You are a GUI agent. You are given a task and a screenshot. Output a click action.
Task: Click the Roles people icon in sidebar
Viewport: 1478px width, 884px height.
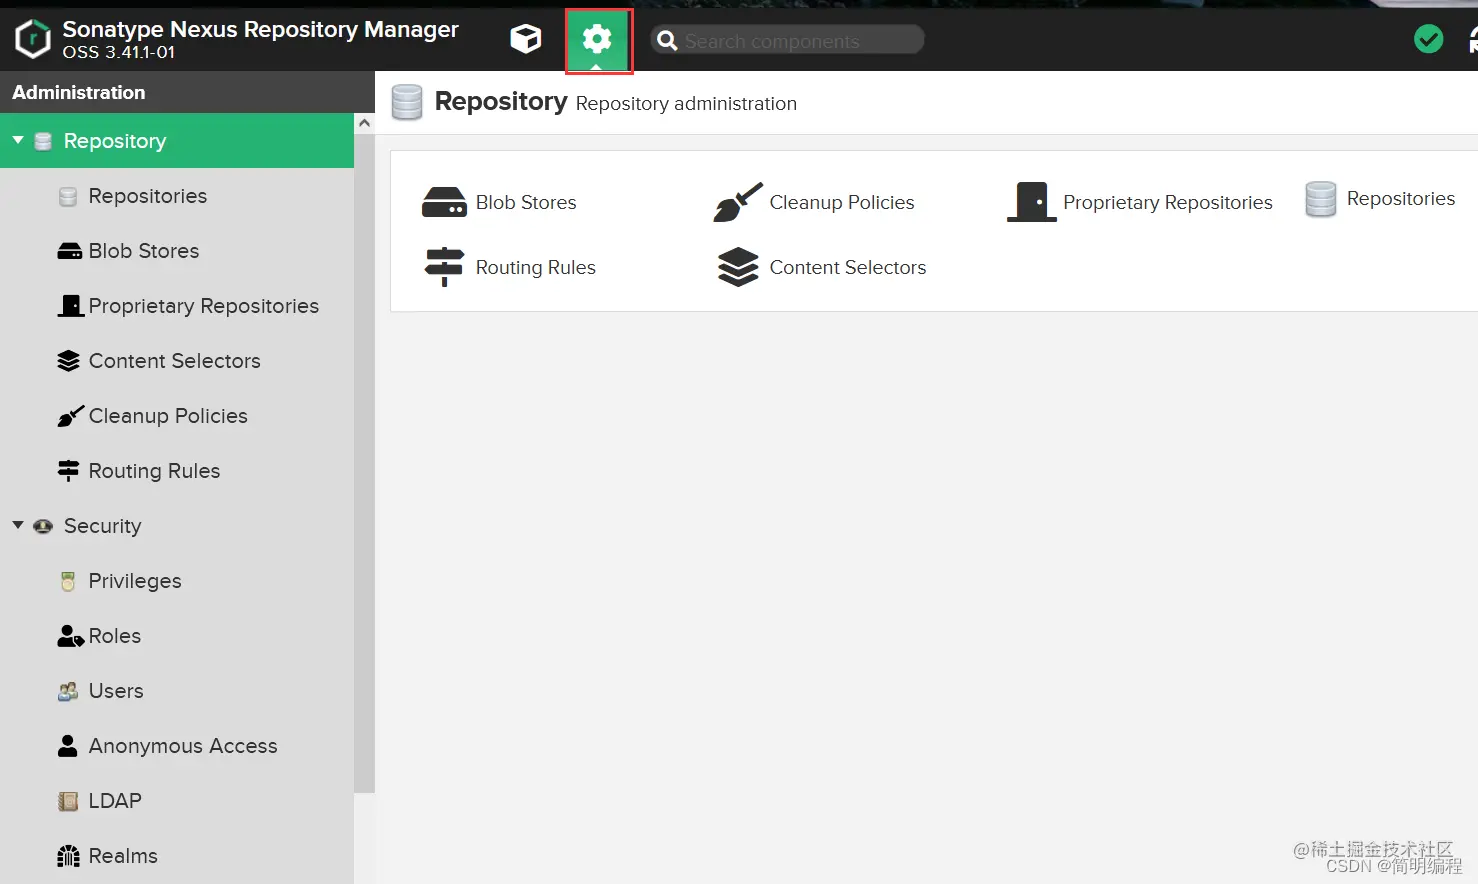click(70, 636)
